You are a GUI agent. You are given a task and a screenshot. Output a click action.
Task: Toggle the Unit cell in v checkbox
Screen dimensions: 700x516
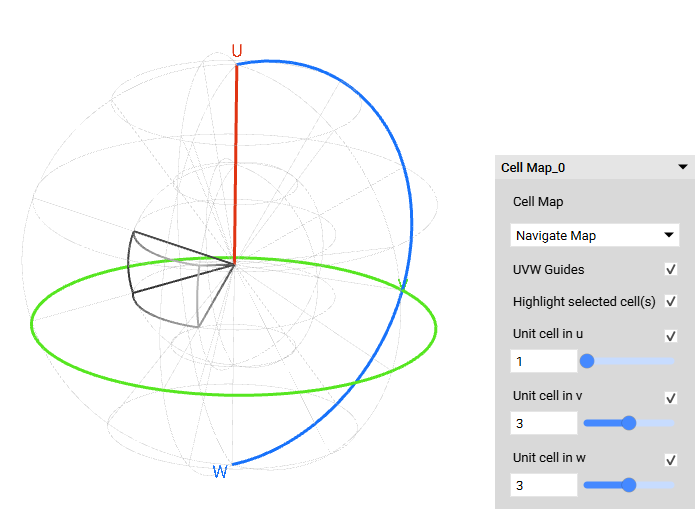point(670,398)
